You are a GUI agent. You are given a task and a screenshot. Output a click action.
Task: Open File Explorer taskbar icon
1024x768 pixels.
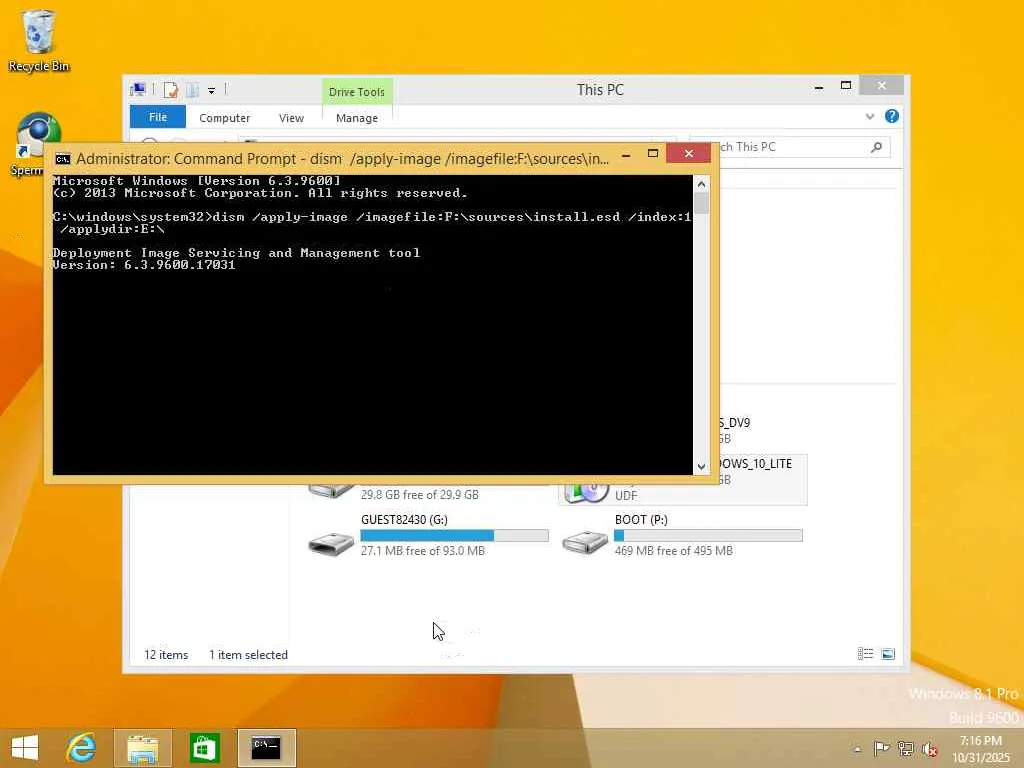click(143, 748)
